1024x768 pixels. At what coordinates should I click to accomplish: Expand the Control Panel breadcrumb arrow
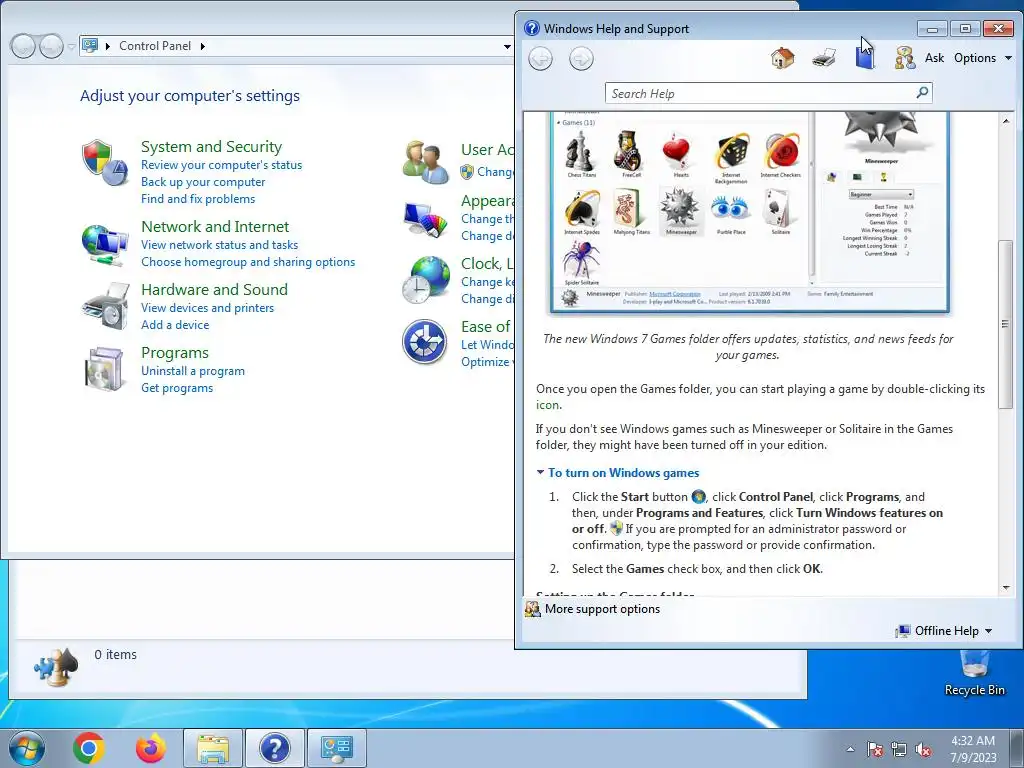[x=202, y=46]
